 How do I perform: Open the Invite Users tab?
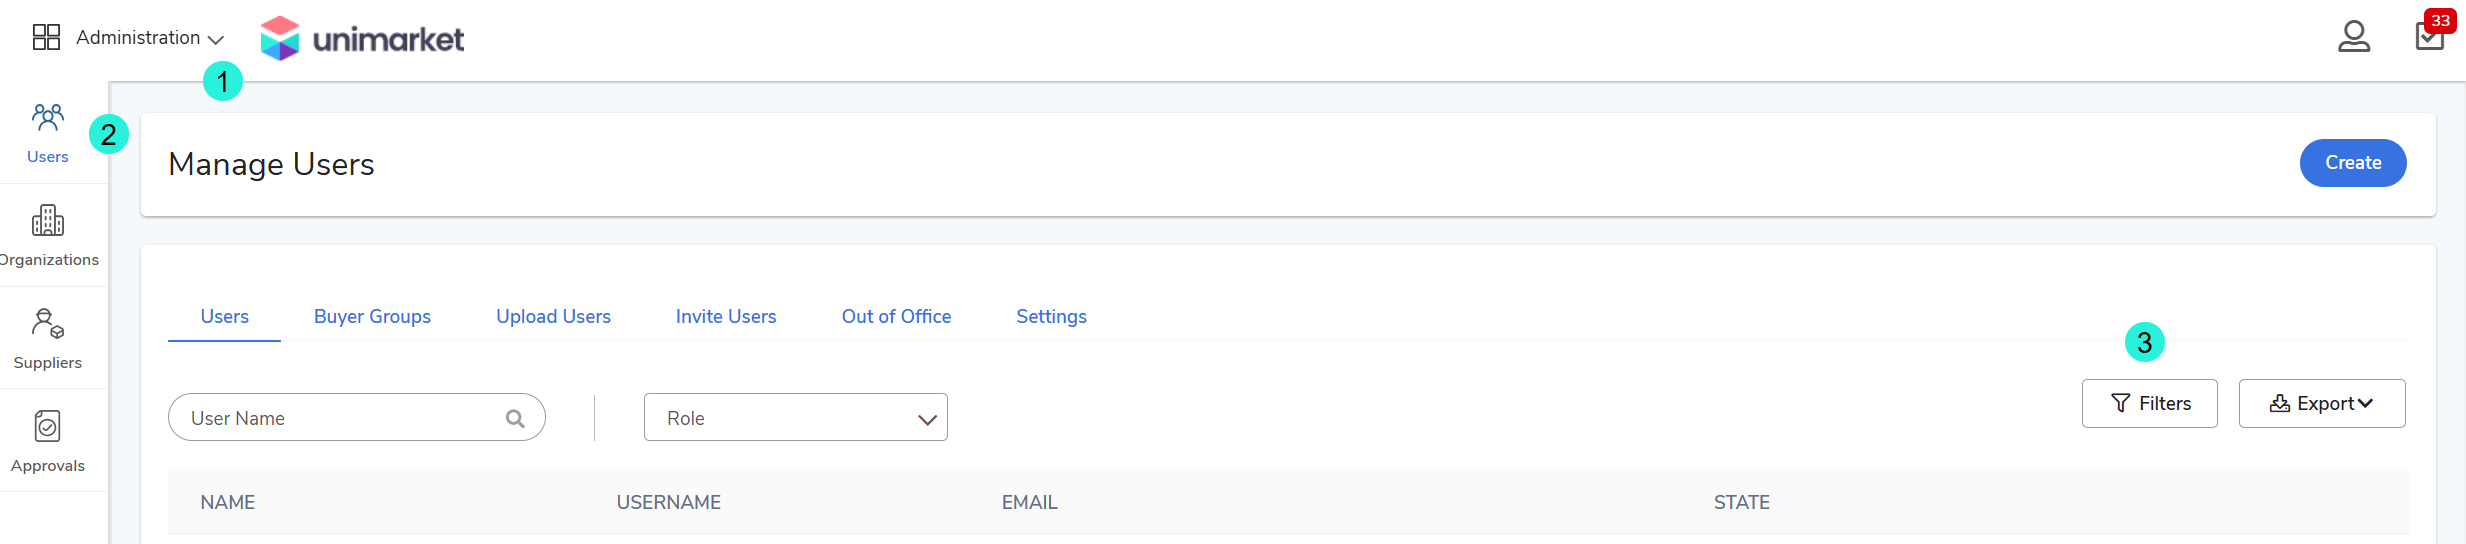click(x=726, y=316)
